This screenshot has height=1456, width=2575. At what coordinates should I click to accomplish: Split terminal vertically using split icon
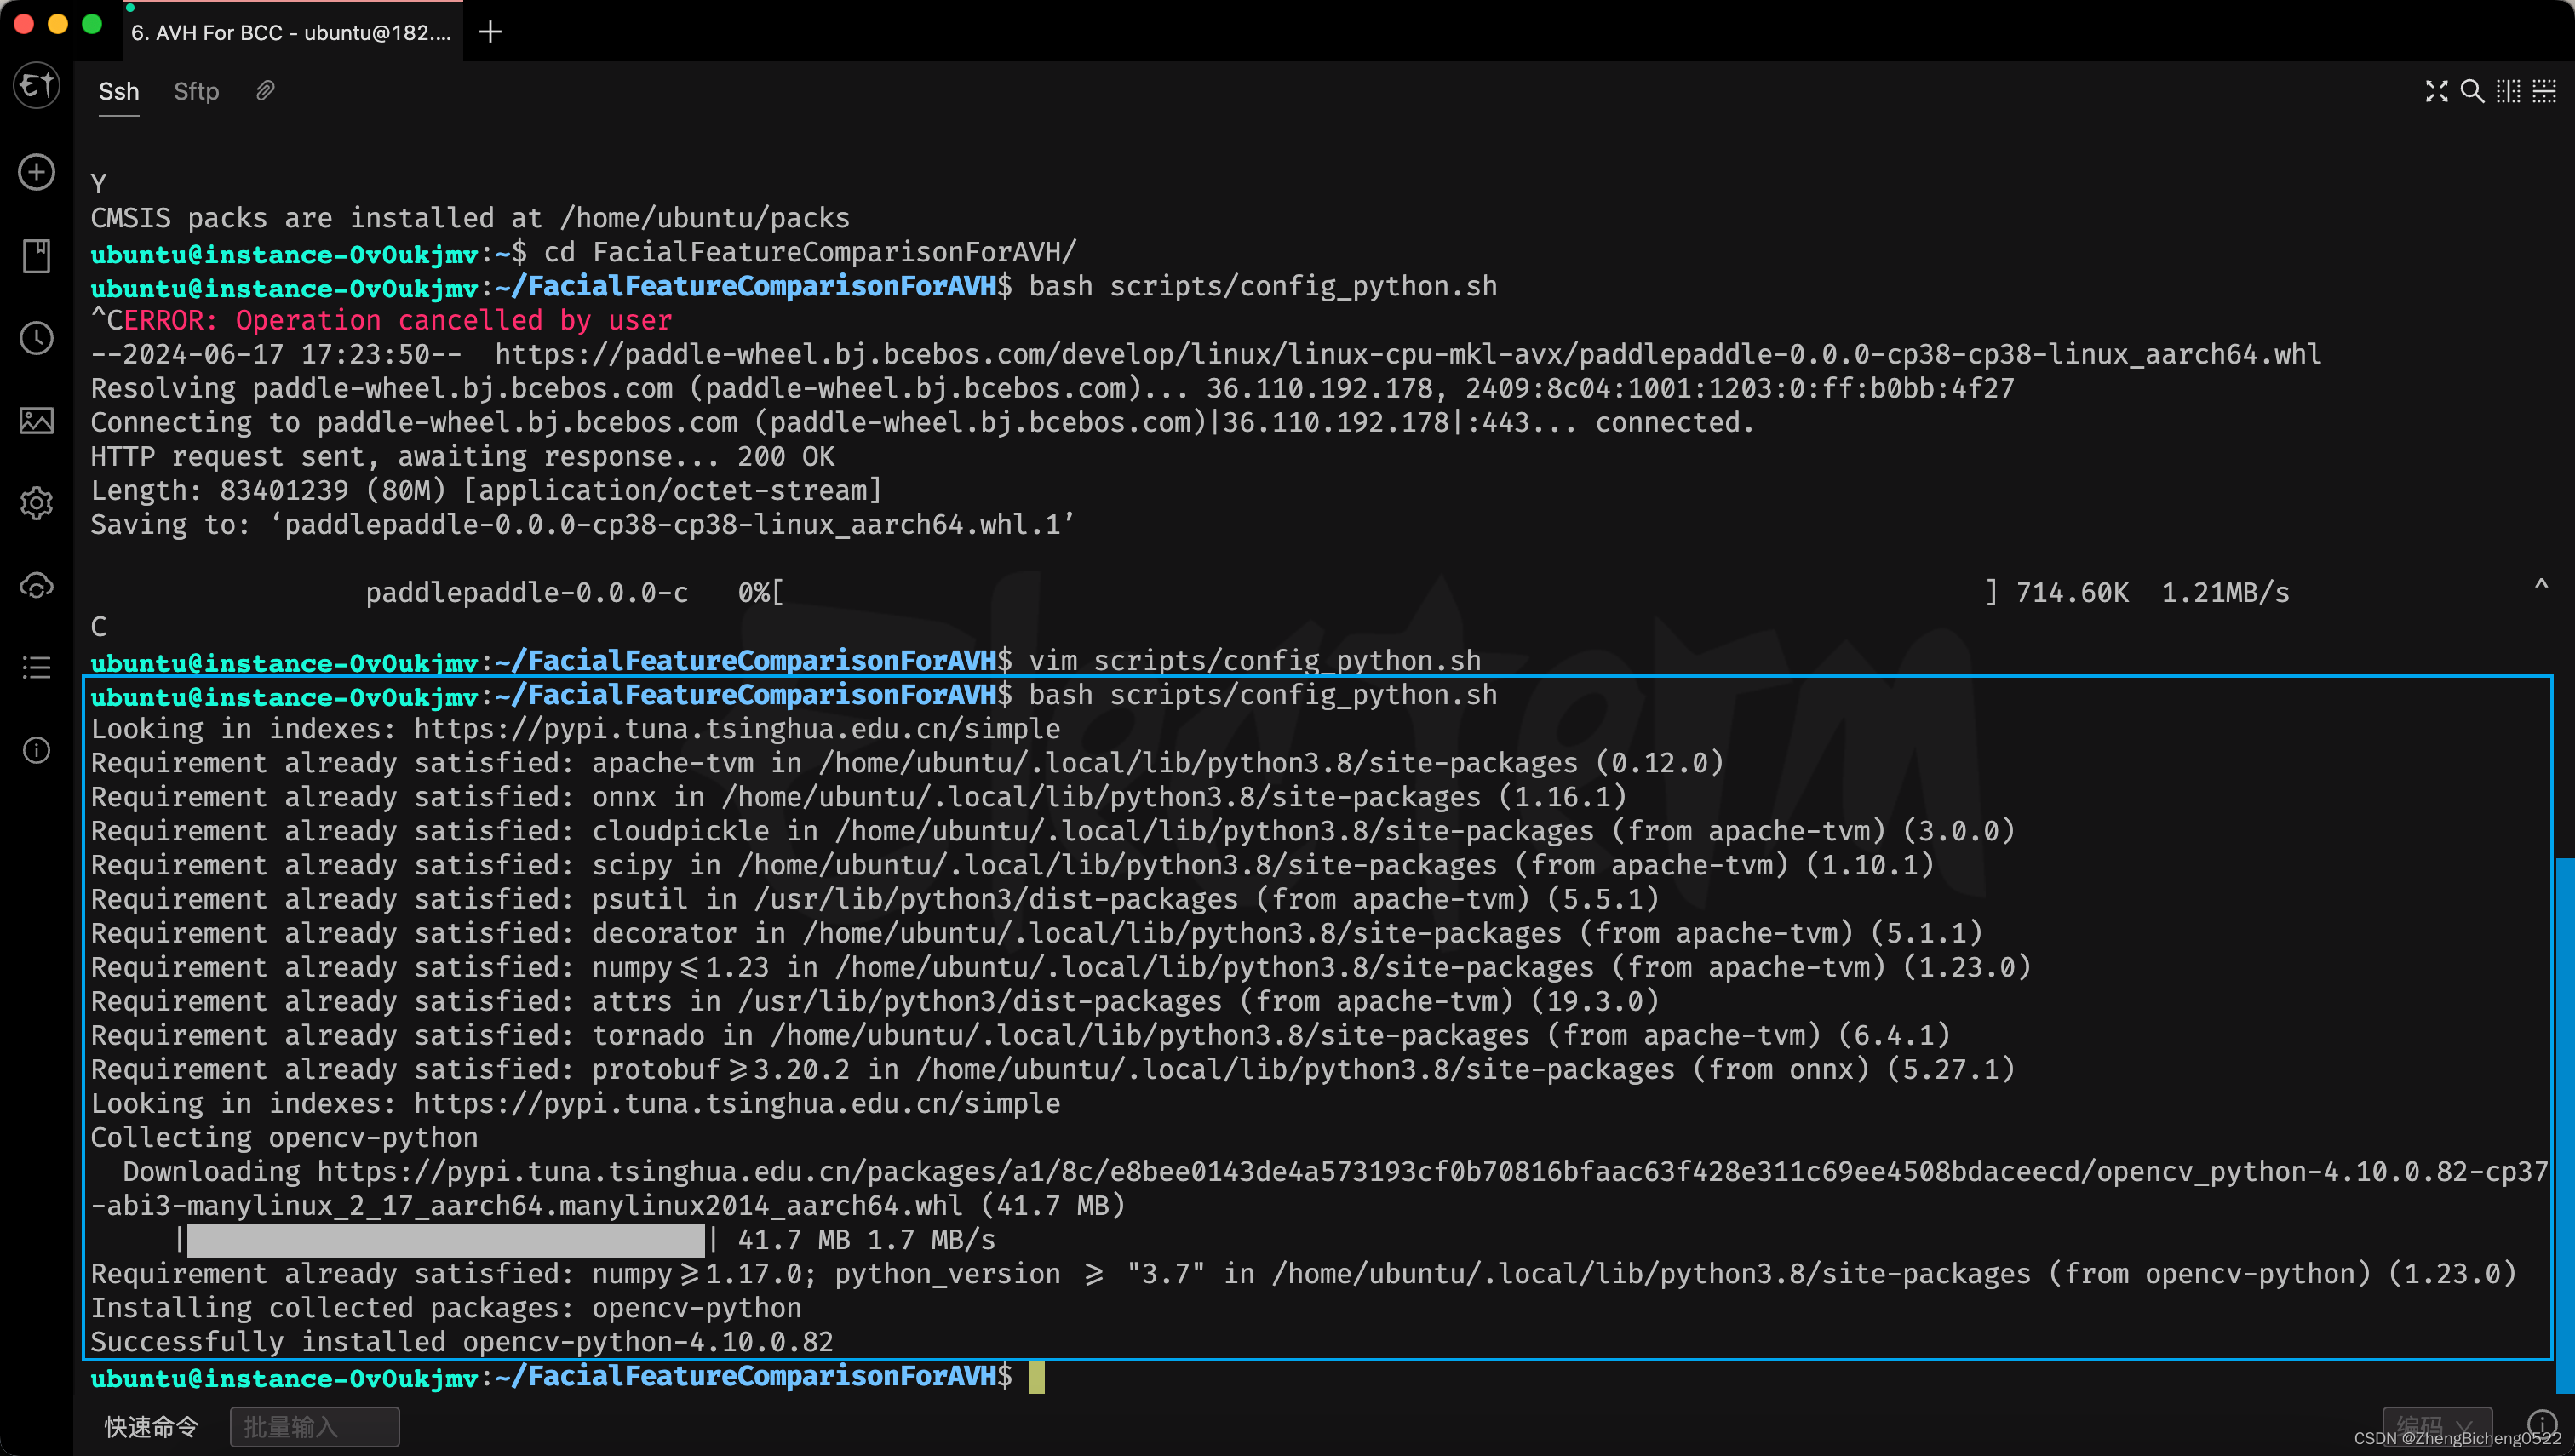pos(2507,91)
